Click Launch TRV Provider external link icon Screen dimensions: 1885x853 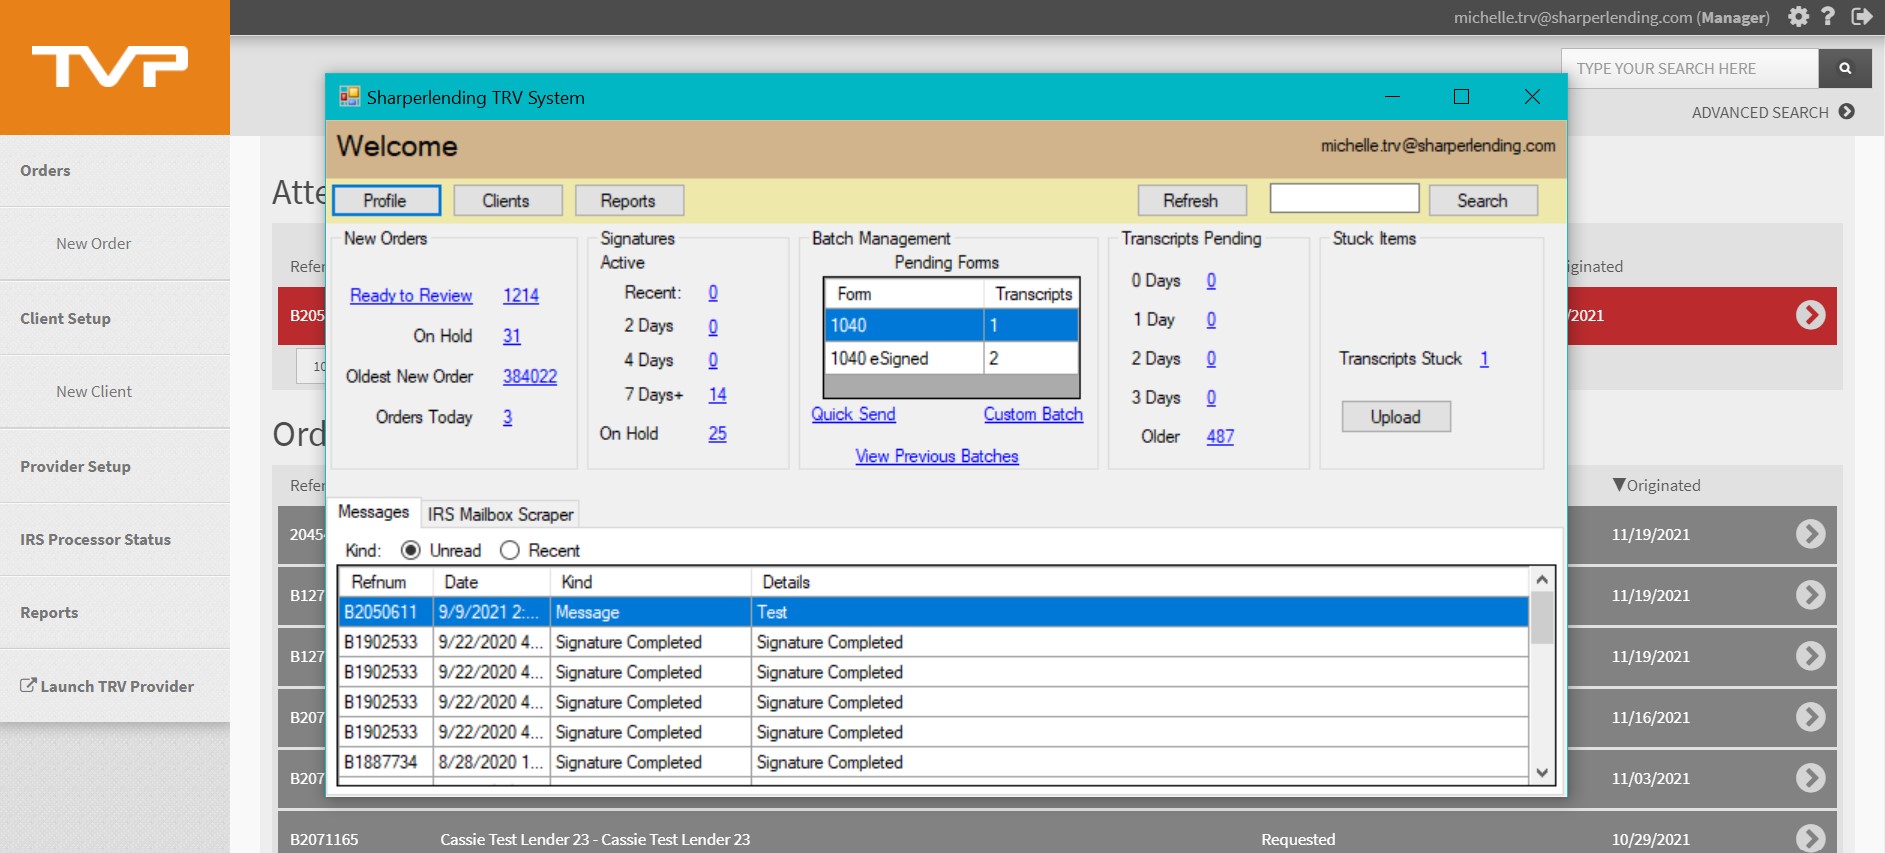tap(28, 685)
